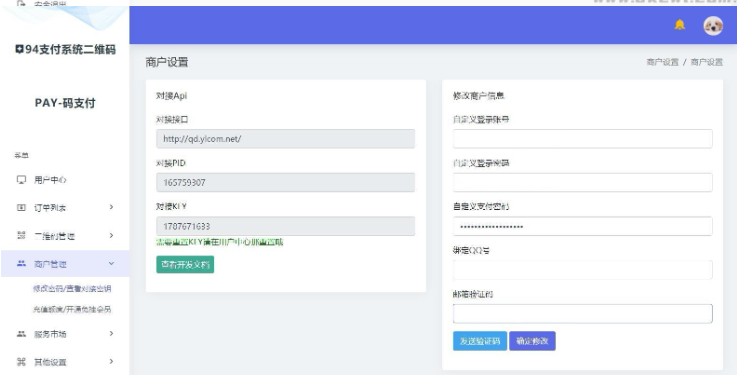The image size is (737, 375).
Task: Select the 商户管理 menu item
Action: pyautogui.click(x=65, y=264)
